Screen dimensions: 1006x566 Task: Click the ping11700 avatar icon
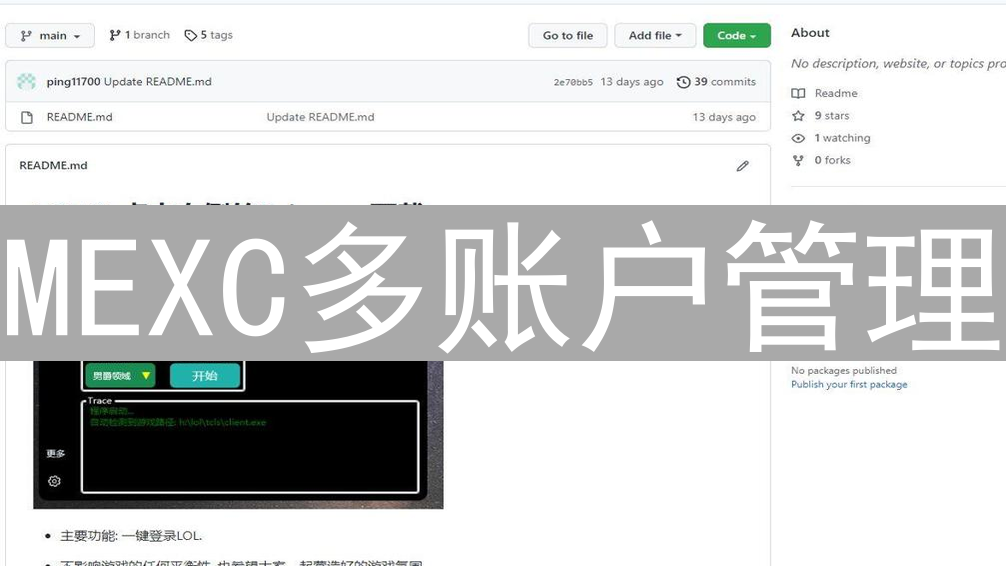26,81
